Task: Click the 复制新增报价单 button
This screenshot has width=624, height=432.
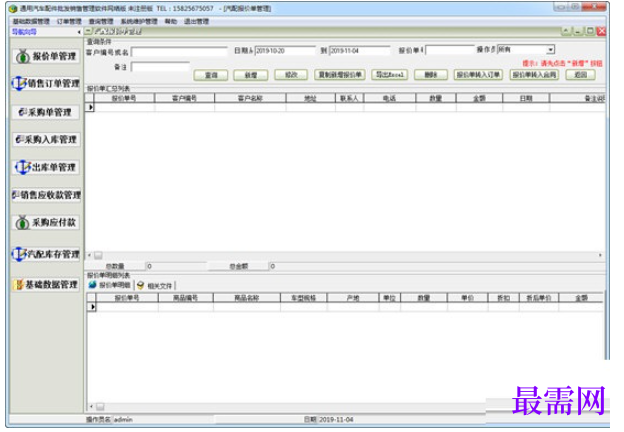Action: click(x=340, y=74)
